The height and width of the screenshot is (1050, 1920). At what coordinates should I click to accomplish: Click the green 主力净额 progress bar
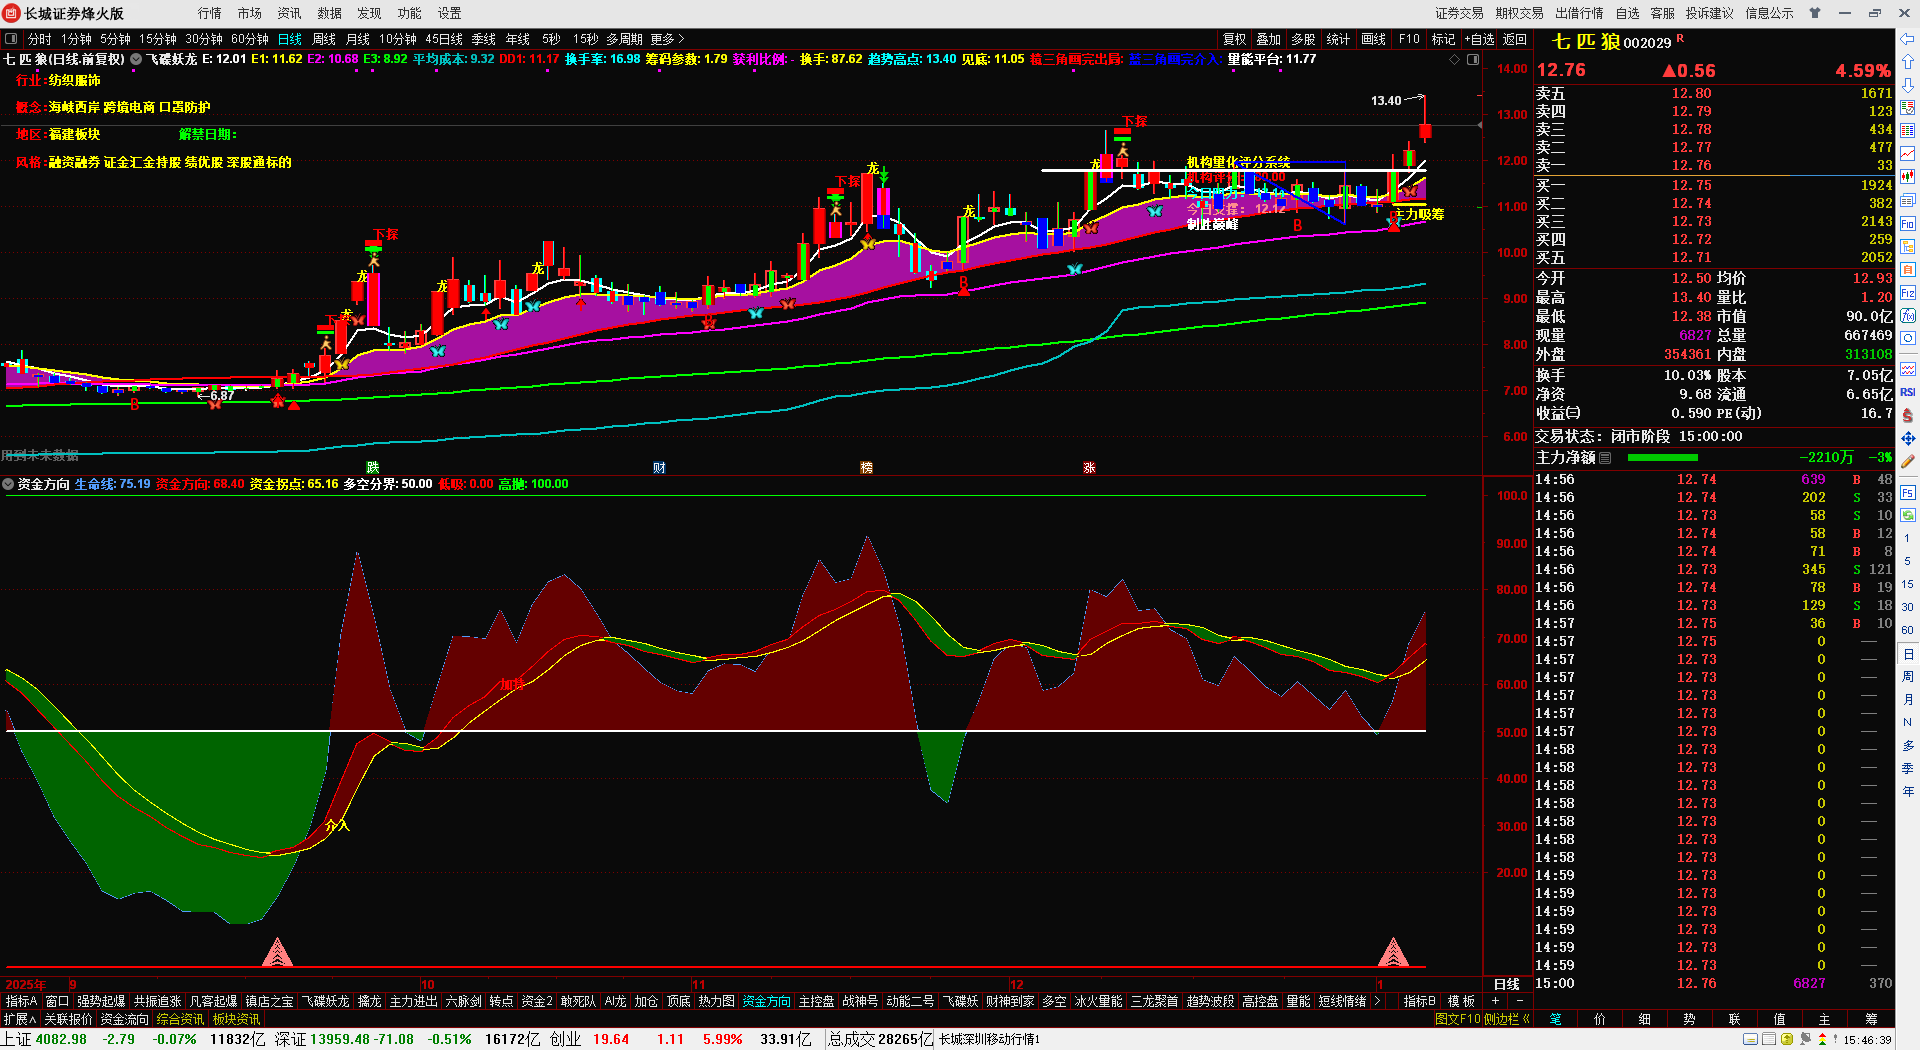[1662, 458]
